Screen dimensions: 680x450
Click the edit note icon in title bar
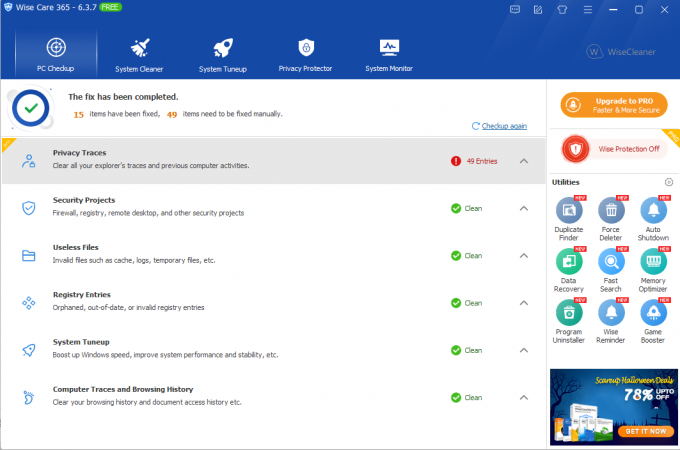[538, 10]
